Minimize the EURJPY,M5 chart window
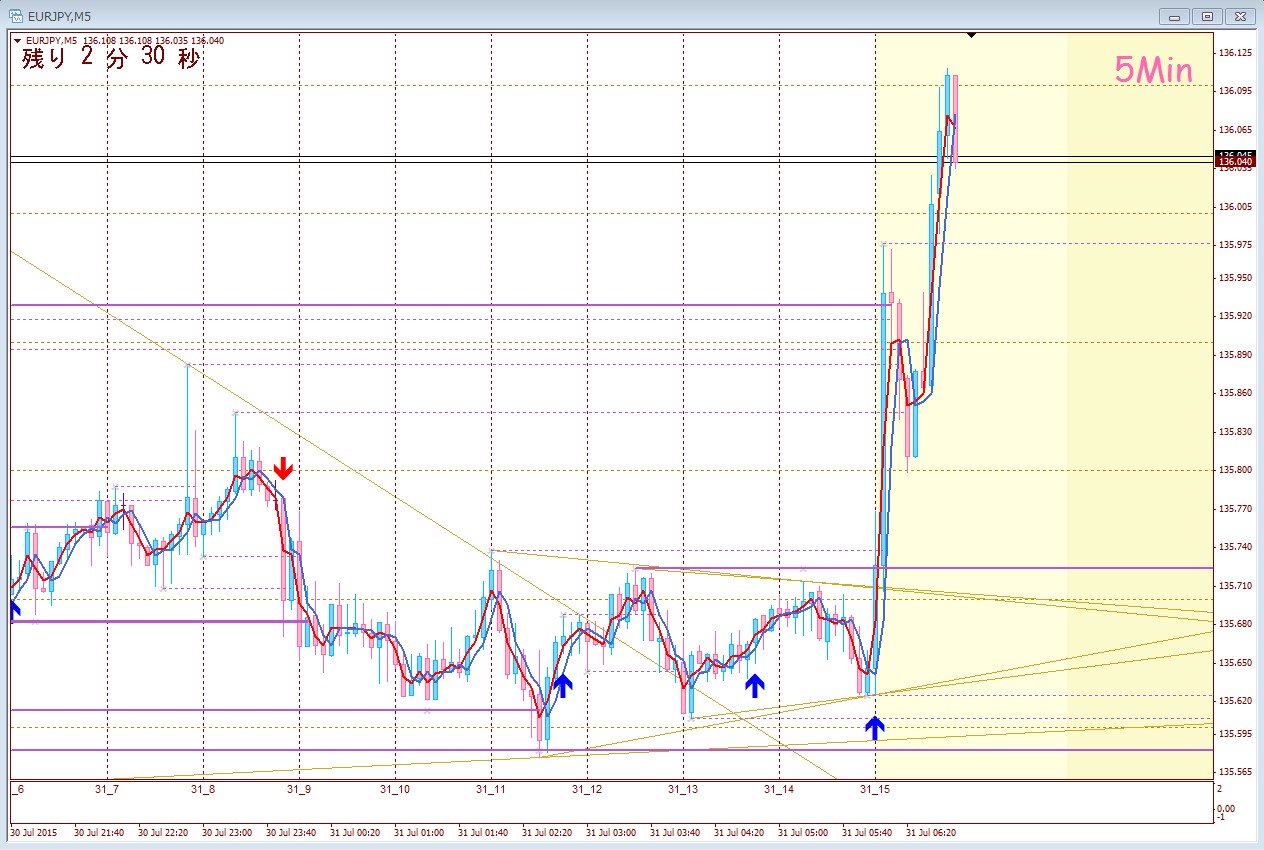1264x850 pixels. [1175, 16]
